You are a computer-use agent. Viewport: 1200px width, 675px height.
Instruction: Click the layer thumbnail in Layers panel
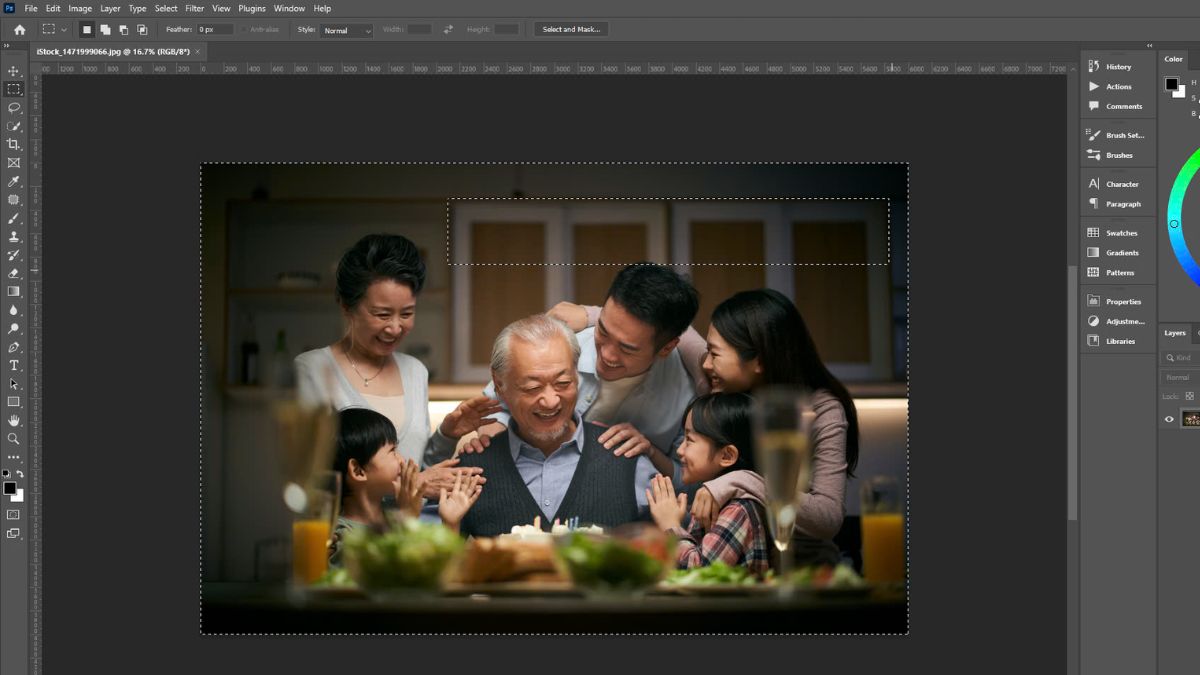(1190, 419)
